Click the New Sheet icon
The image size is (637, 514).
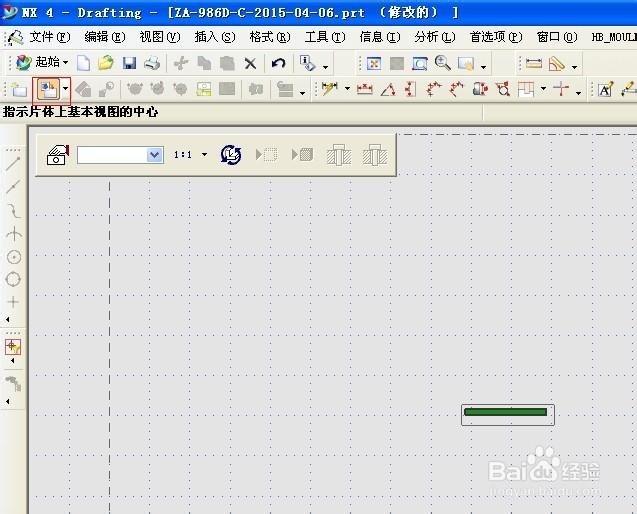click(19, 89)
